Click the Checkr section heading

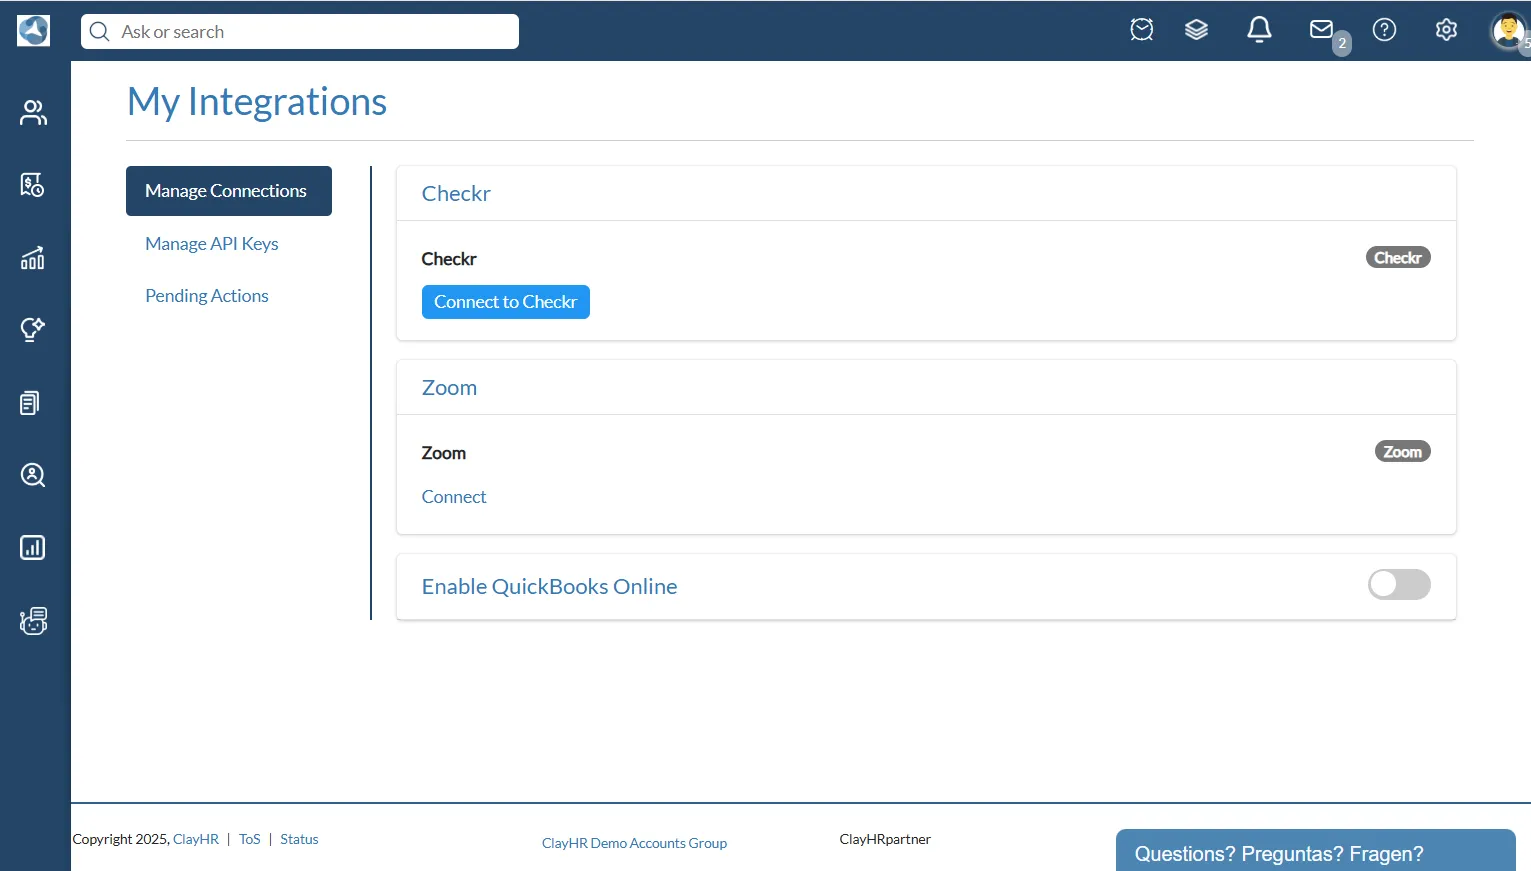coord(456,194)
